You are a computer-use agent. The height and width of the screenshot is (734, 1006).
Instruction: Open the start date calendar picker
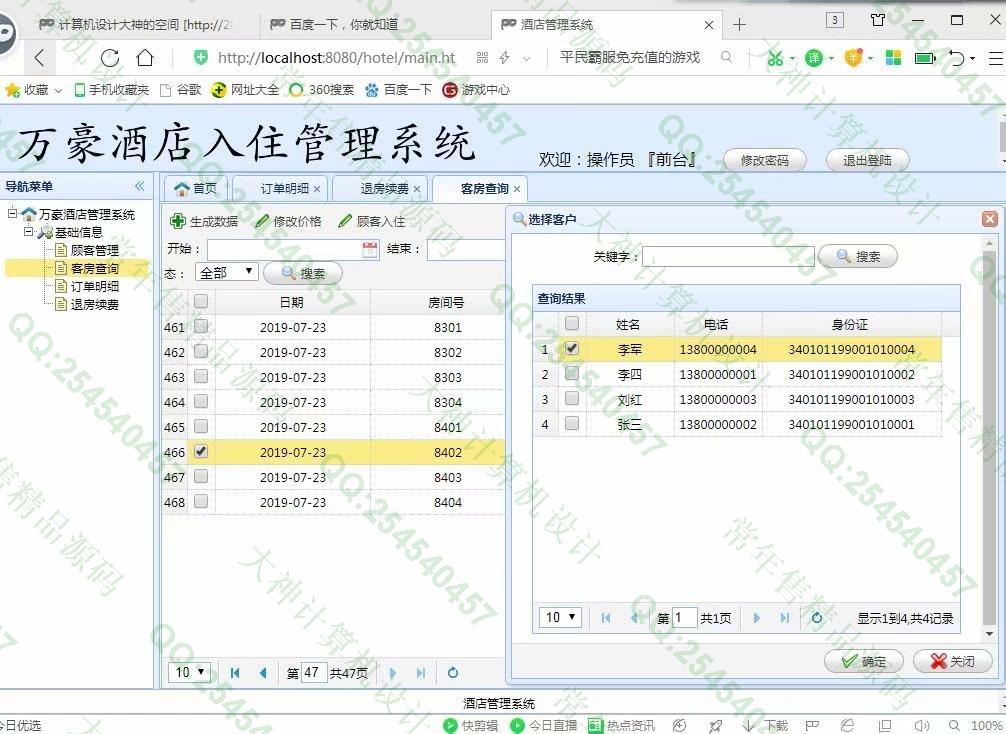coord(370,249)
